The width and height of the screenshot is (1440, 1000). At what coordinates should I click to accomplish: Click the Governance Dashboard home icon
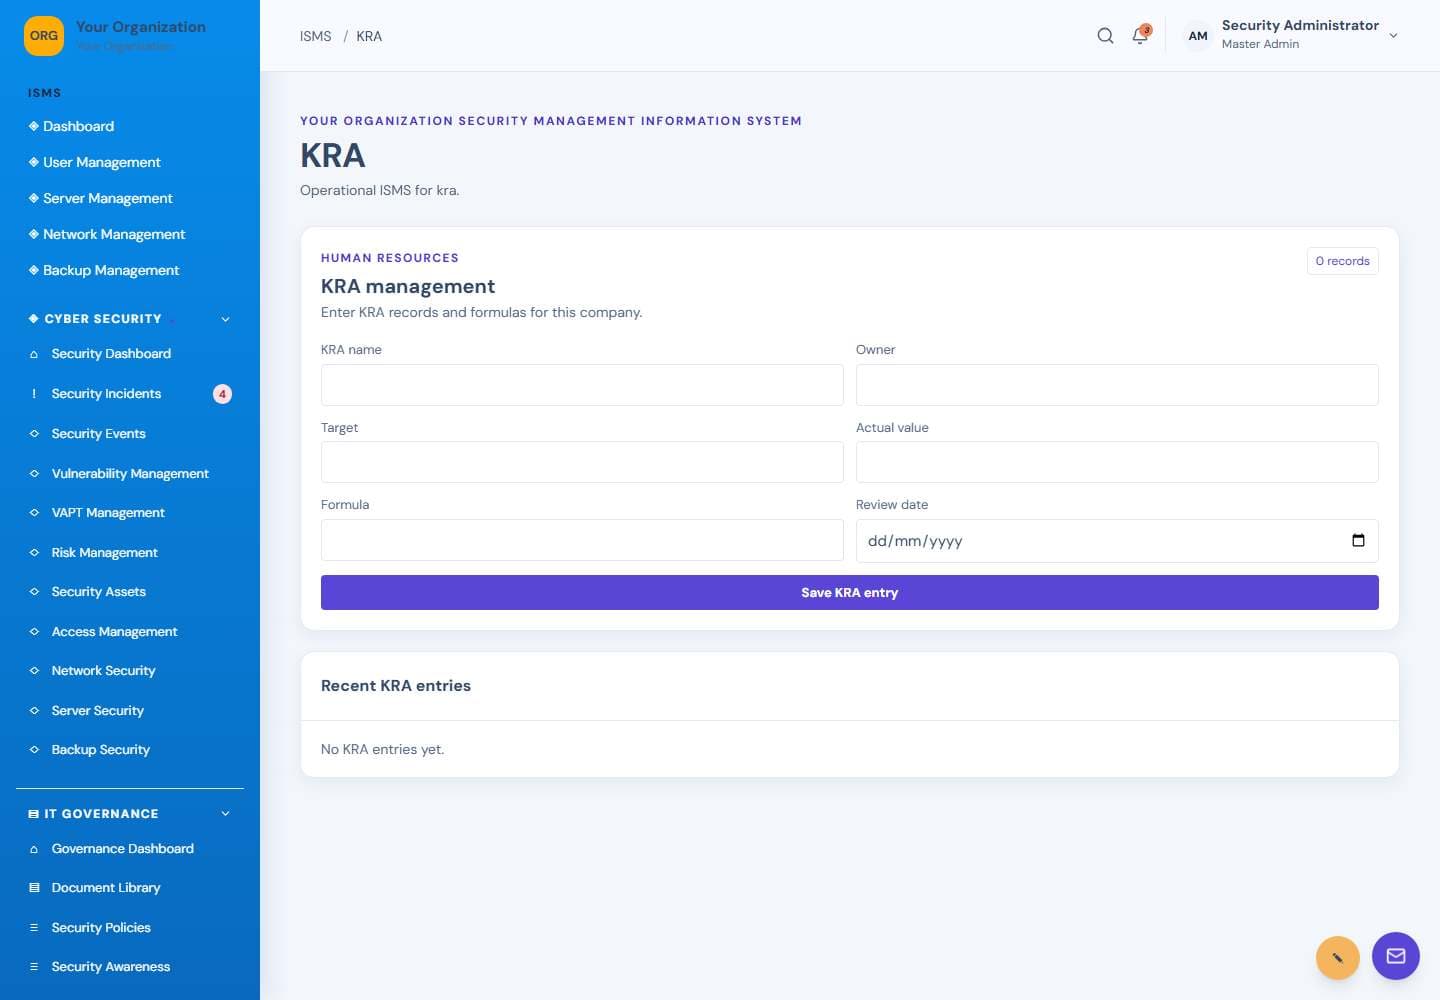pos(34,849)
